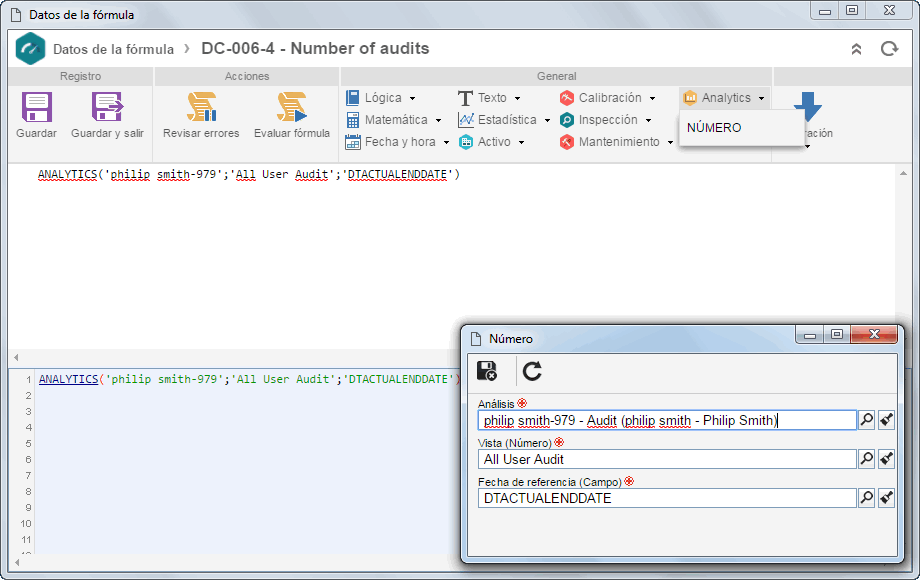Viewport: 920px width, 580px height.
Task: Click the Texto T icon
Action: coord(465,98)
